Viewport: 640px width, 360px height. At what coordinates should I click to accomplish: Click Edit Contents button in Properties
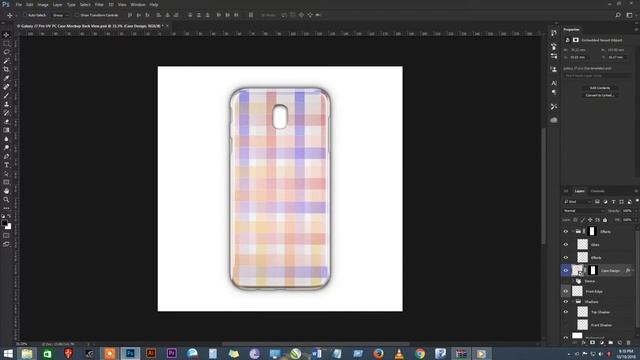tap(600, 88)
